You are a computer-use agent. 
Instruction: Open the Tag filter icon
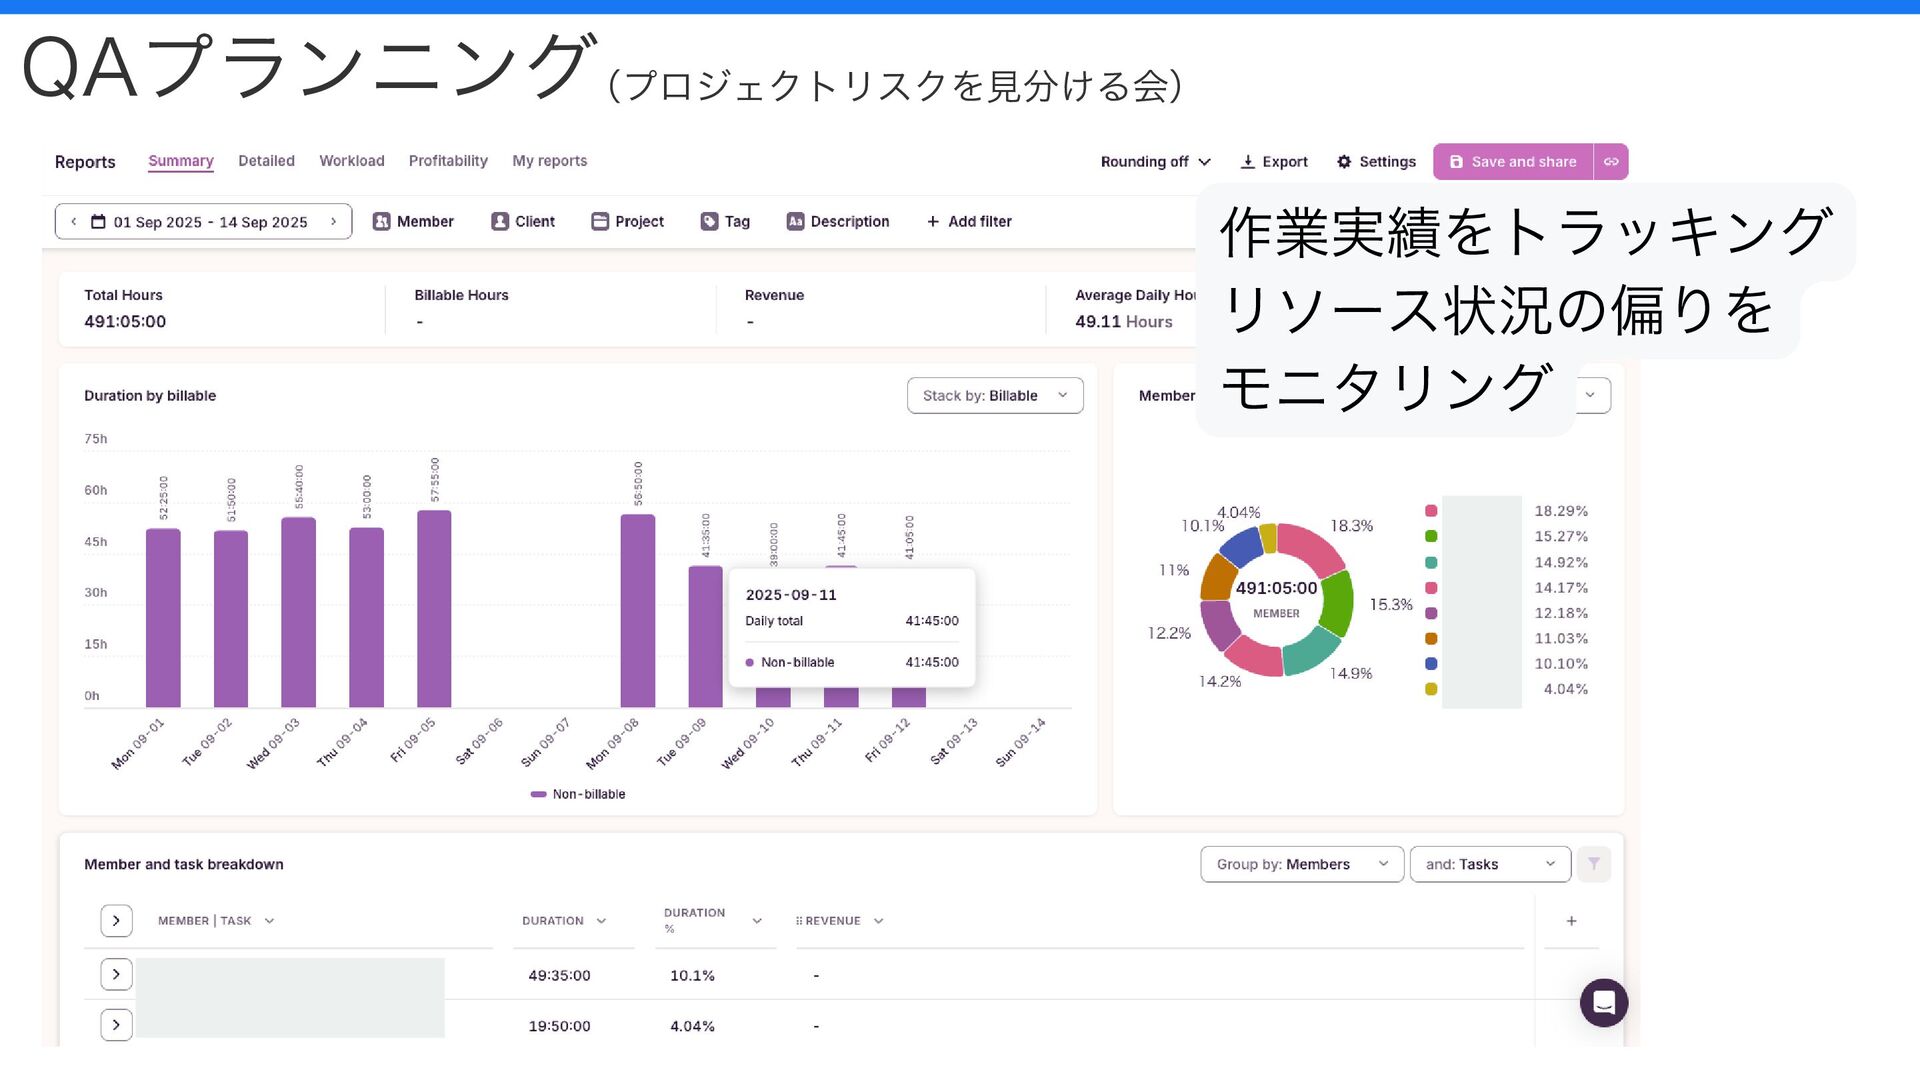(709, 222)
